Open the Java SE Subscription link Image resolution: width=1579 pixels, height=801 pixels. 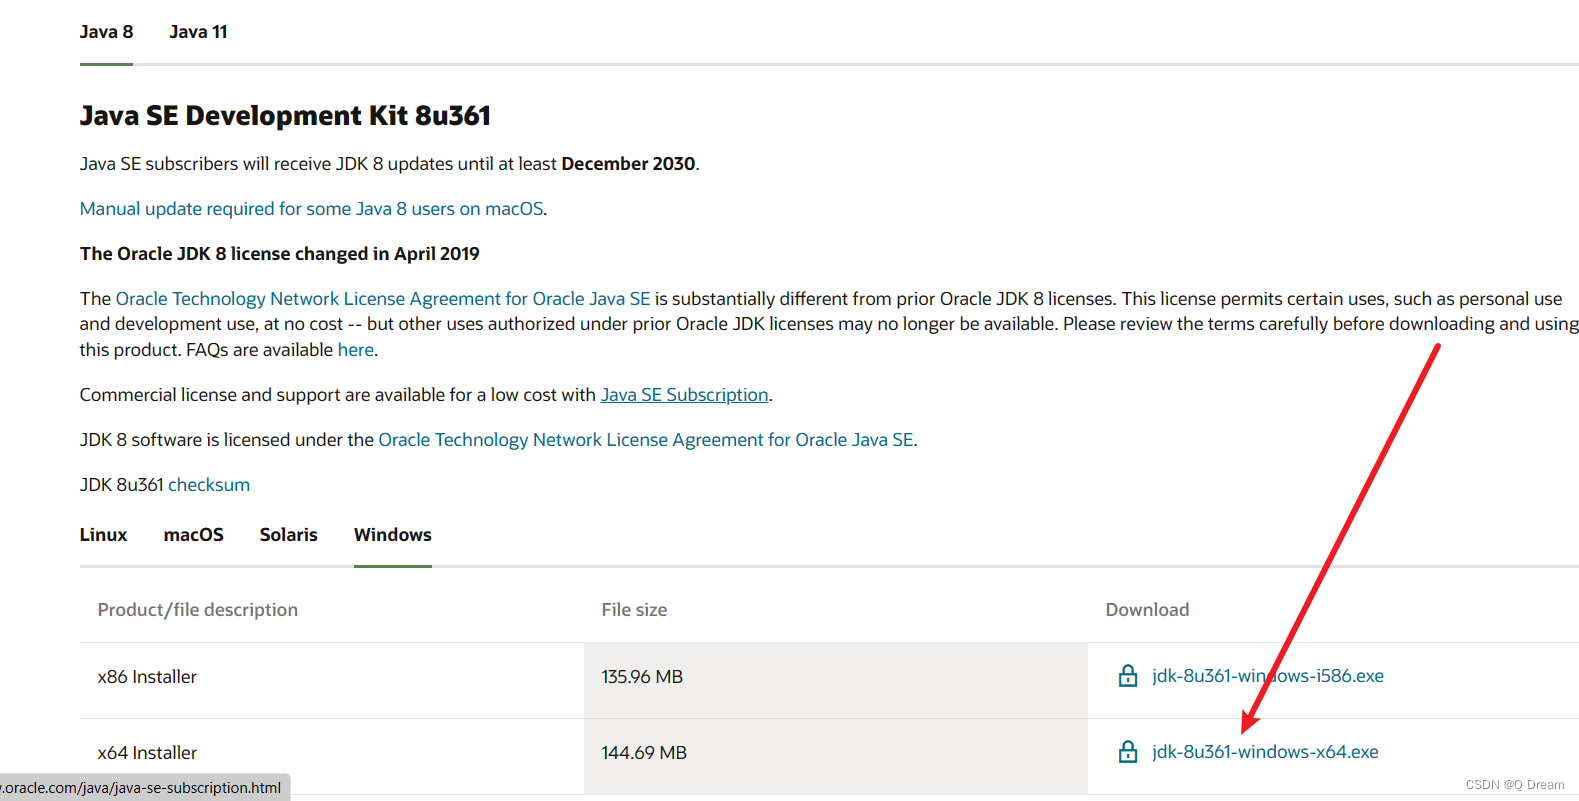(684, 395)
